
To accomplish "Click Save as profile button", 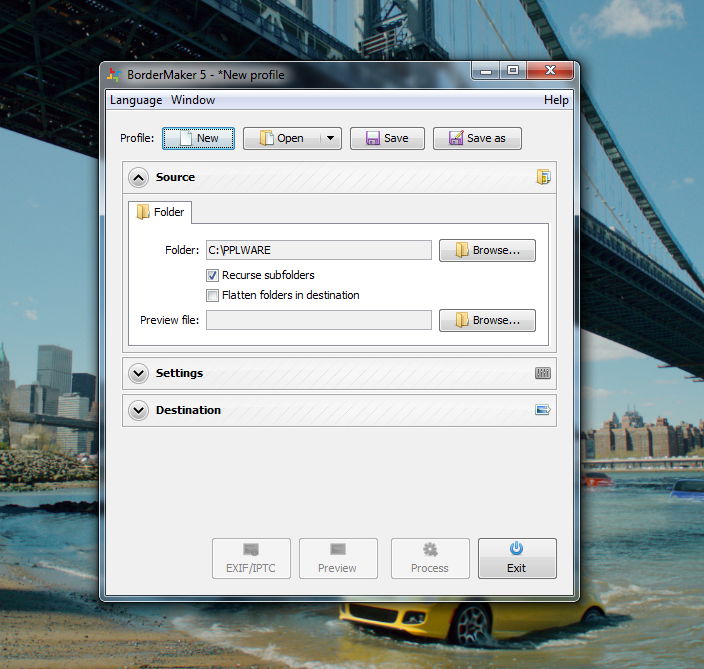I will [x=477, y=138].
